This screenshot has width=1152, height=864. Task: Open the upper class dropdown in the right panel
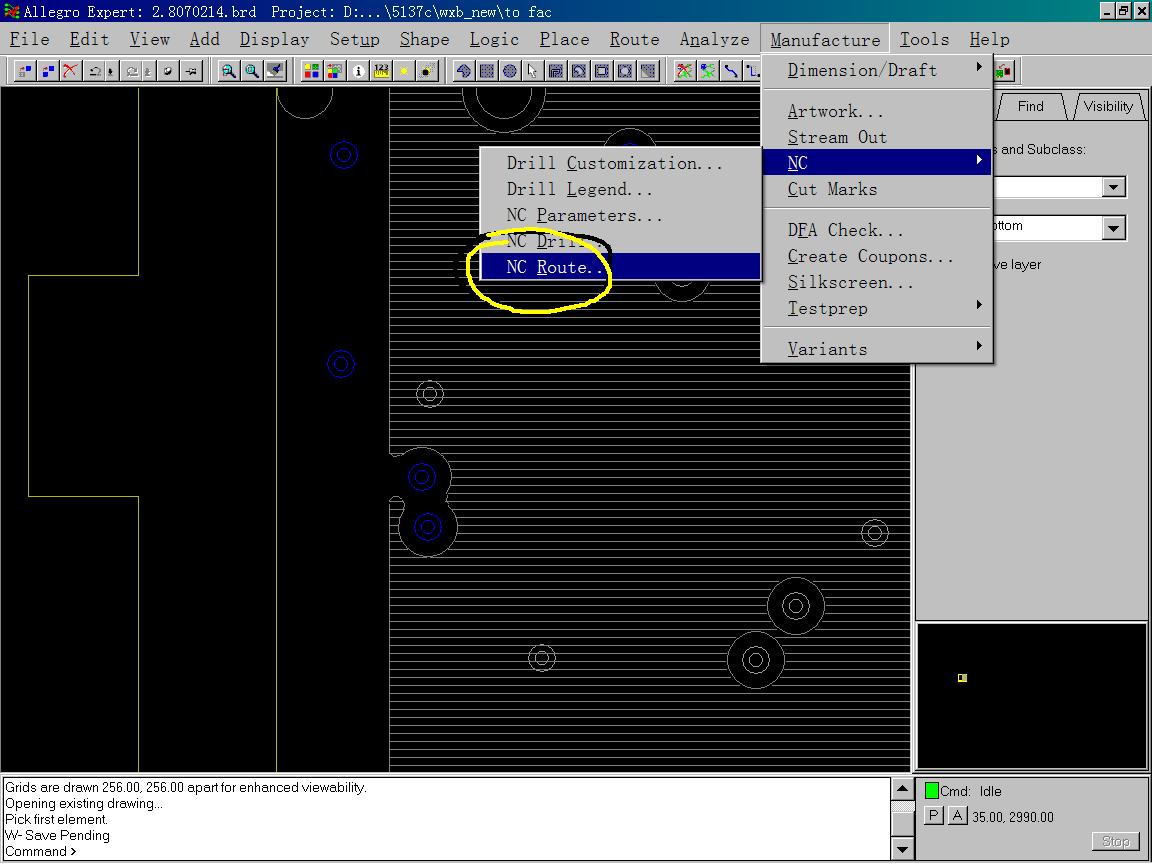point(1114,187)
